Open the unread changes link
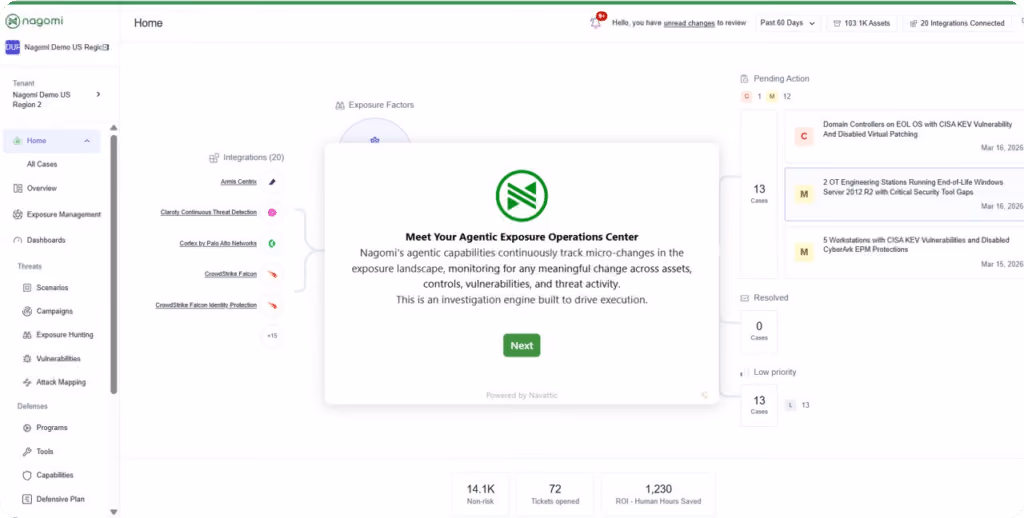 click(x=689, y=23)
